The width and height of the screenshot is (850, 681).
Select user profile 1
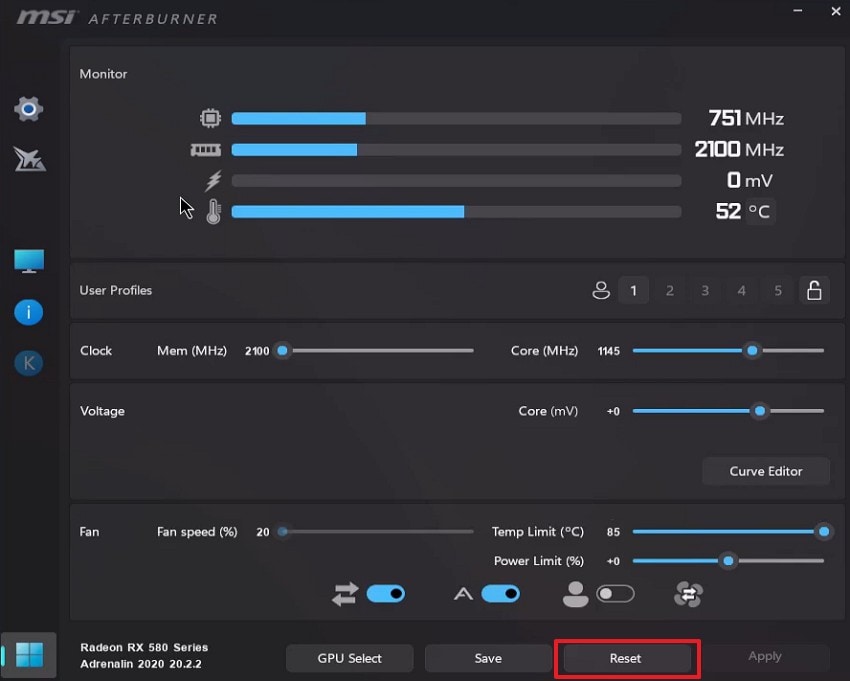633,291
